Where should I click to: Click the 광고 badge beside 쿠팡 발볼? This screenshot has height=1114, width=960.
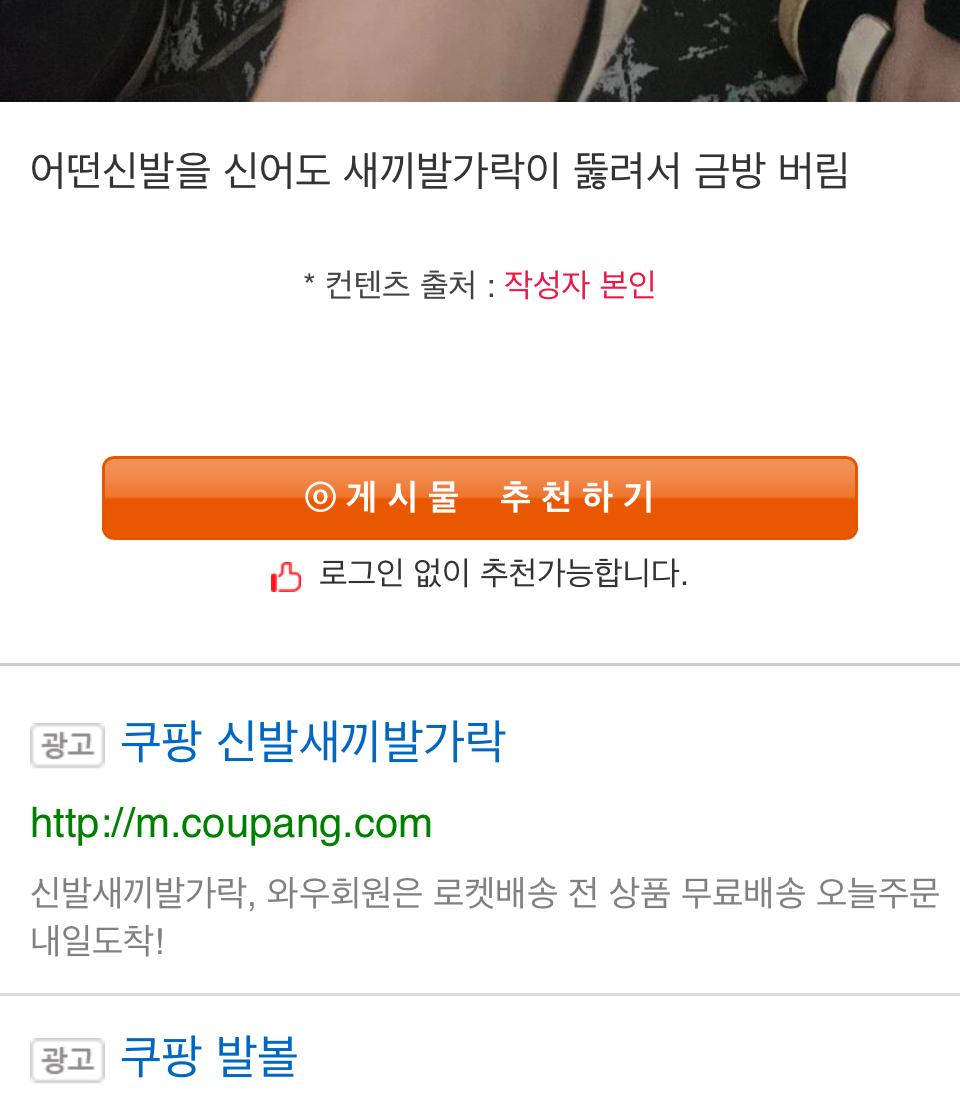click(x=68, y=1060)
